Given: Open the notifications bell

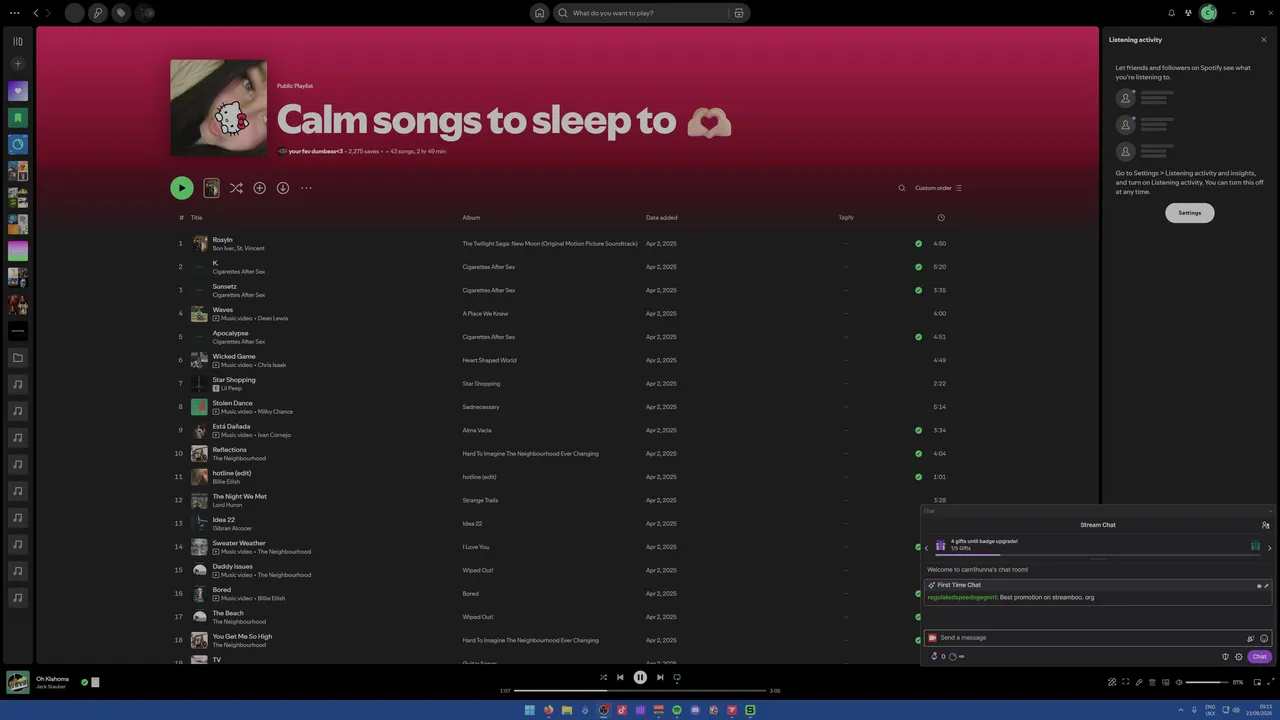Looking at the screenshot, I should [1171, 13].
